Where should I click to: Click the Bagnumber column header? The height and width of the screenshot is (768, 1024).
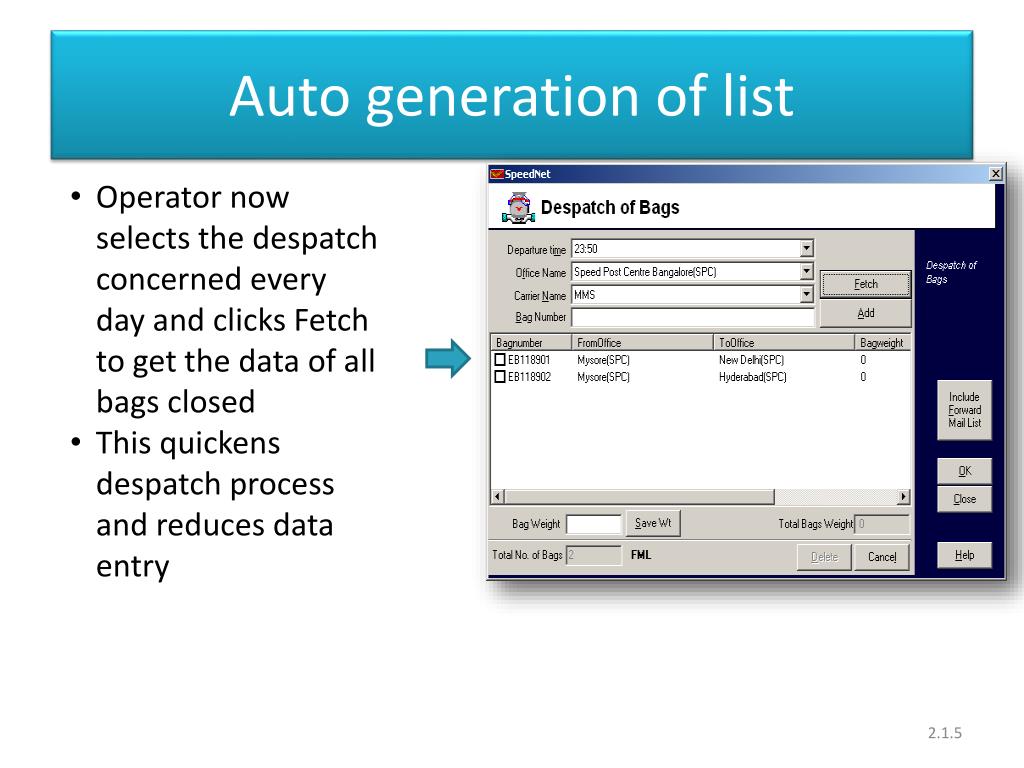531,342
